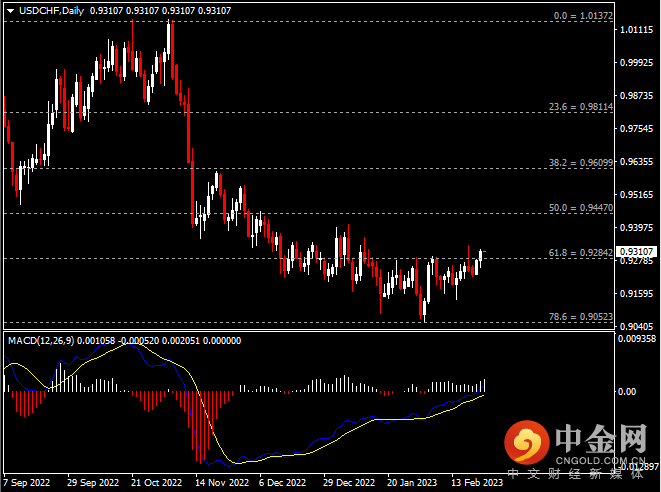Click the 14 Nov 2022 date marker
Screen dimensions: 661x492
coord(220,480)
